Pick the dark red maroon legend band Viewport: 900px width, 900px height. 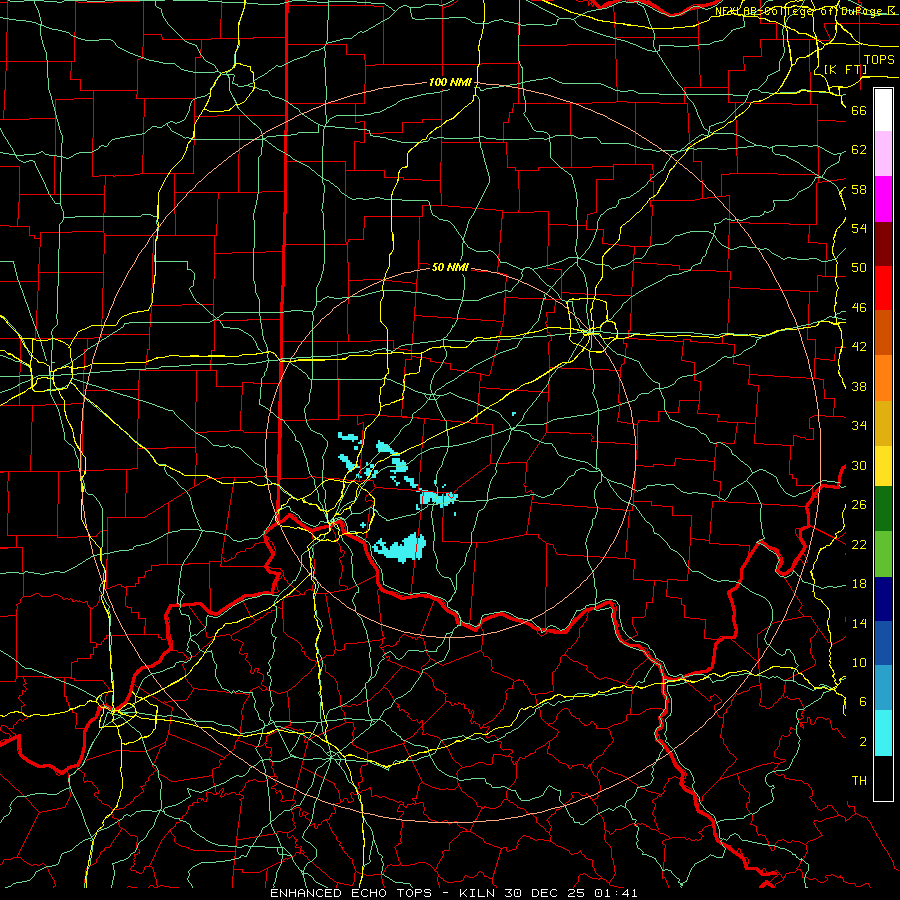[x=883, y=243]
